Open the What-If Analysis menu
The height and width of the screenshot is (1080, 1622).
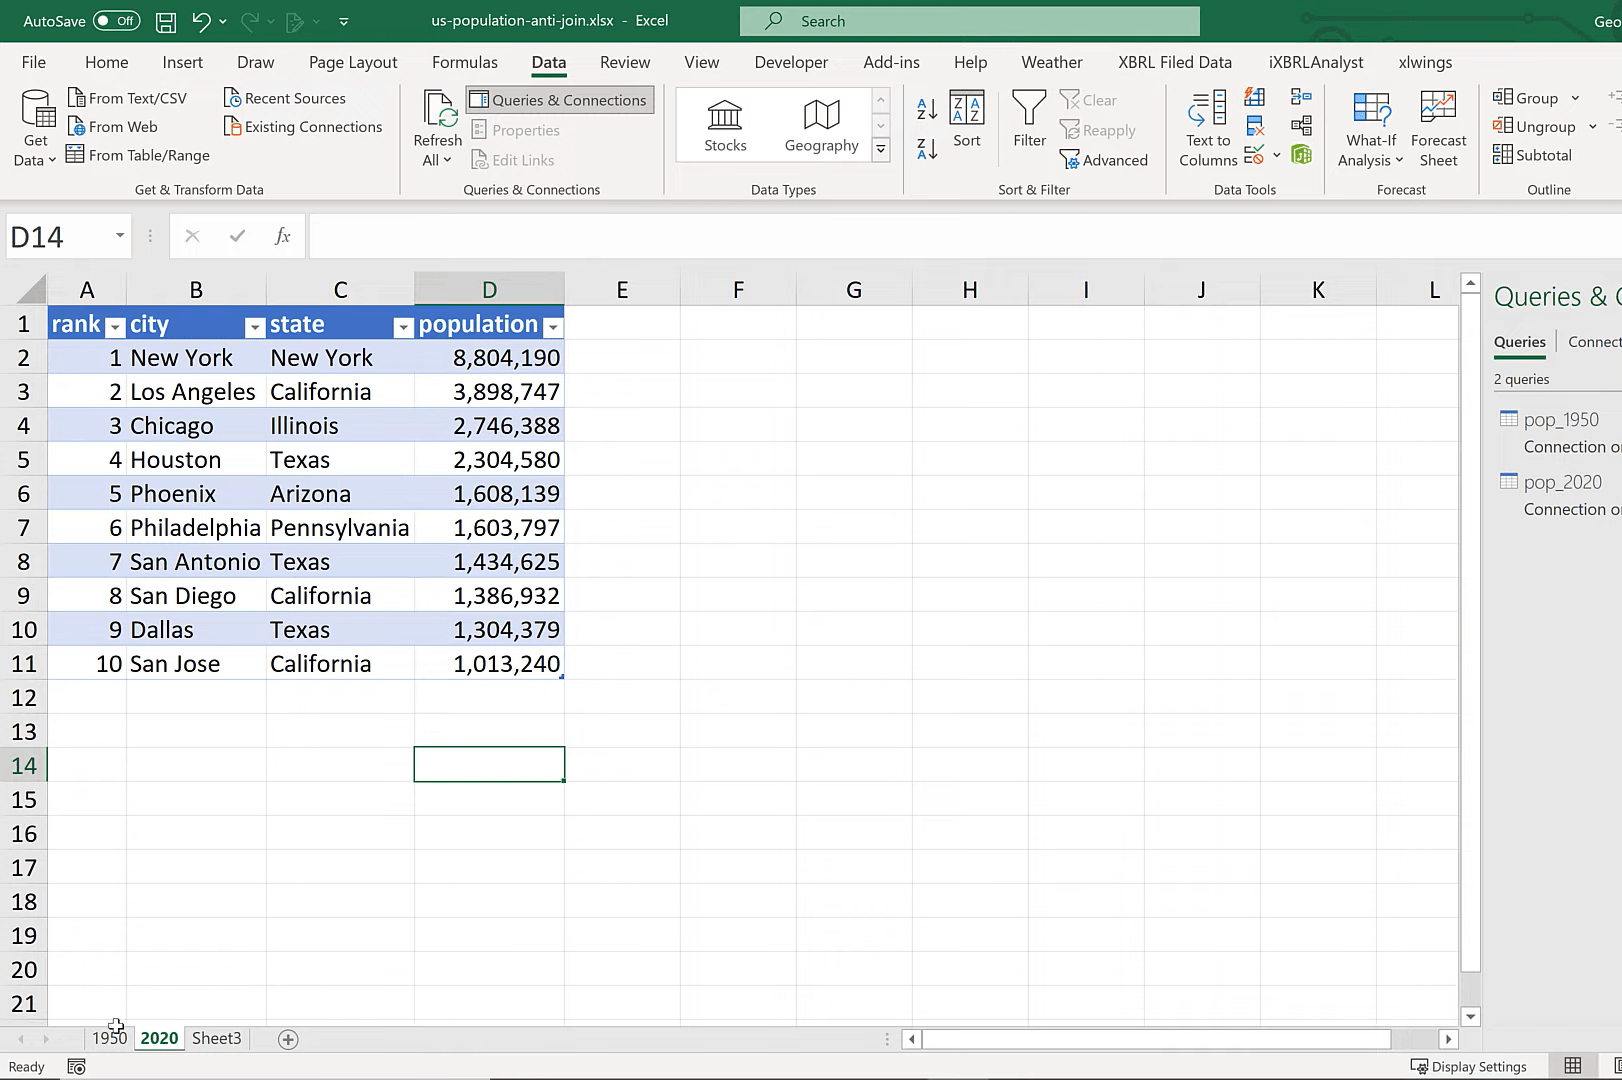click(1371, 128)
